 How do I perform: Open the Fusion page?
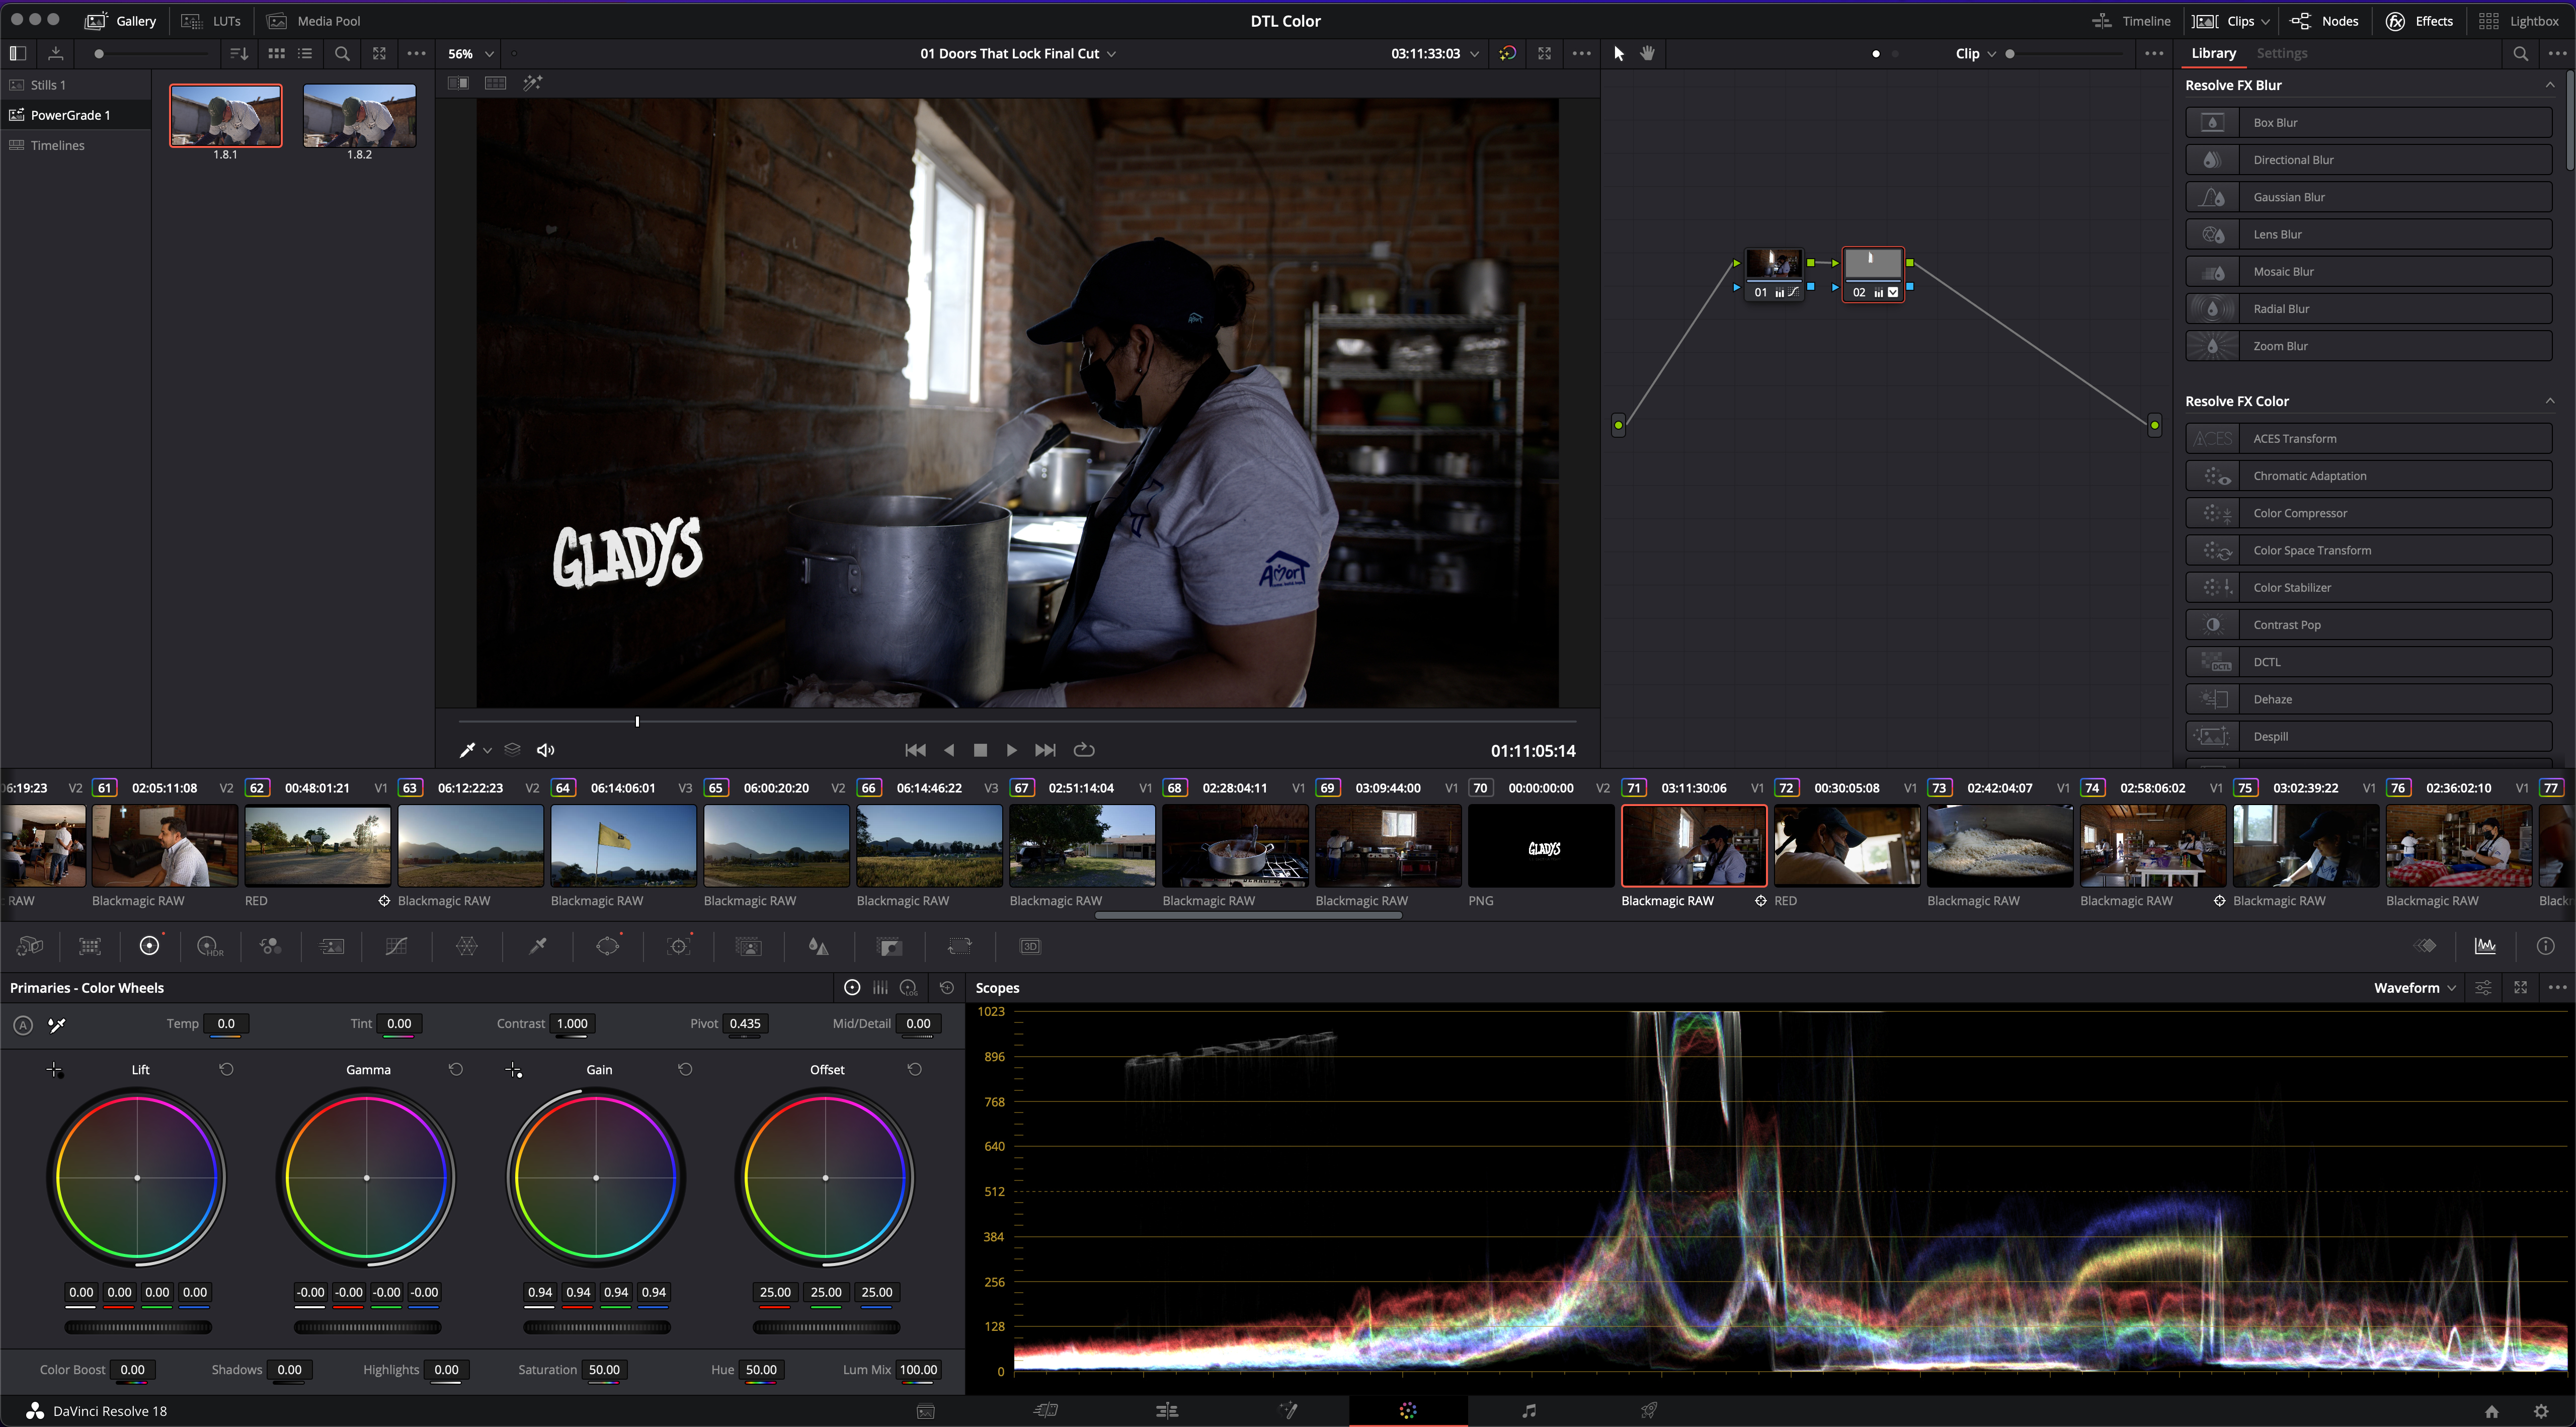tap(1288, 1411)
